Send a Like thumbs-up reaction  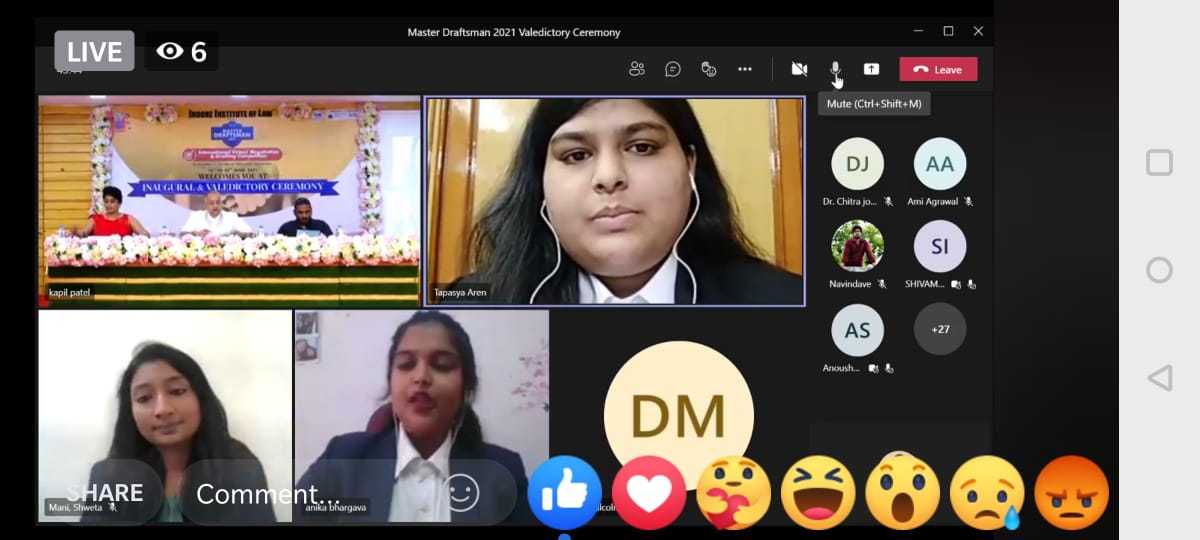pyautogui.click(x=564, y=493)
